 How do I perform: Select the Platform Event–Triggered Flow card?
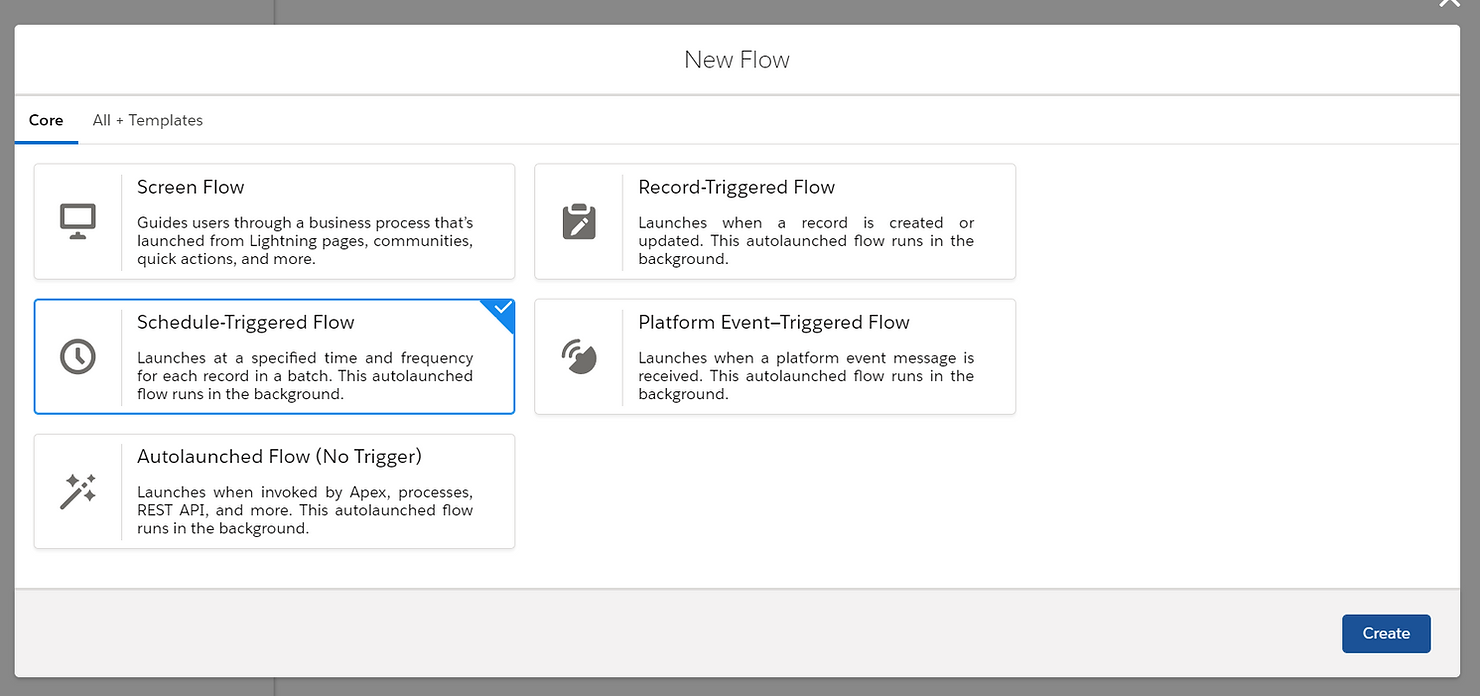pos(775,356)
